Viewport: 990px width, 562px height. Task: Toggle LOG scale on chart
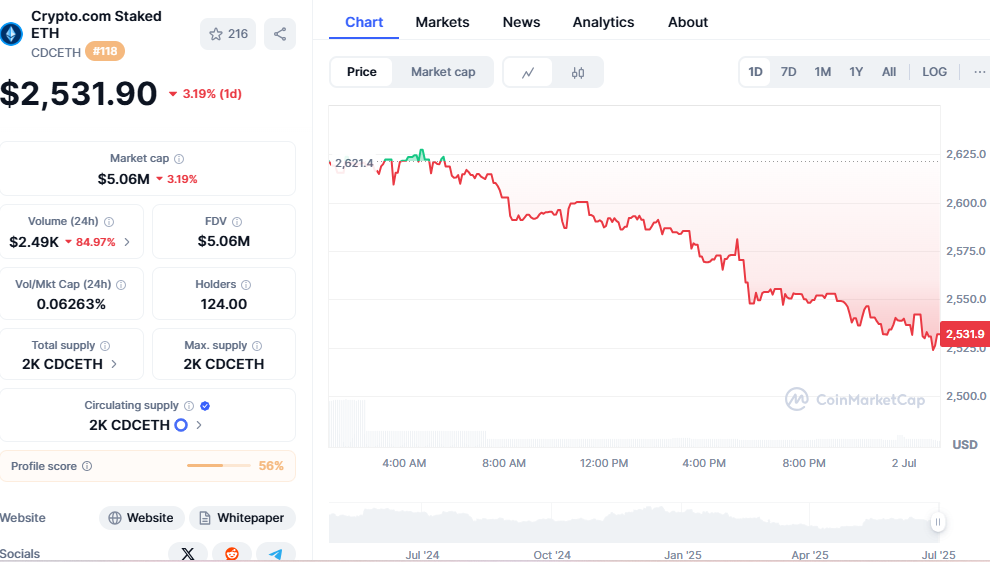tap(934, 72)
